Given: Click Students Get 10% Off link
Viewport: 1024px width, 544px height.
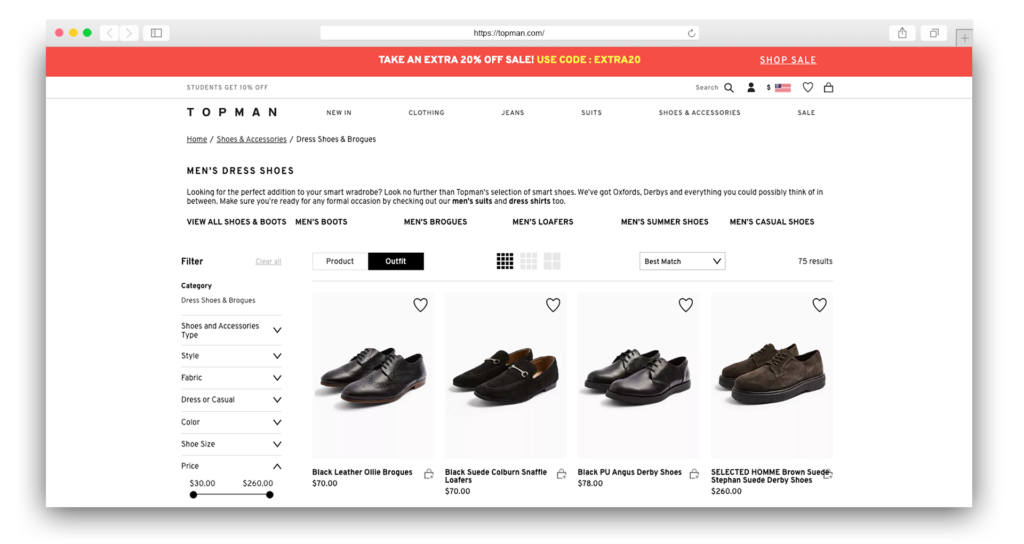Looking at the screenshot, I should tap(227, 88).
